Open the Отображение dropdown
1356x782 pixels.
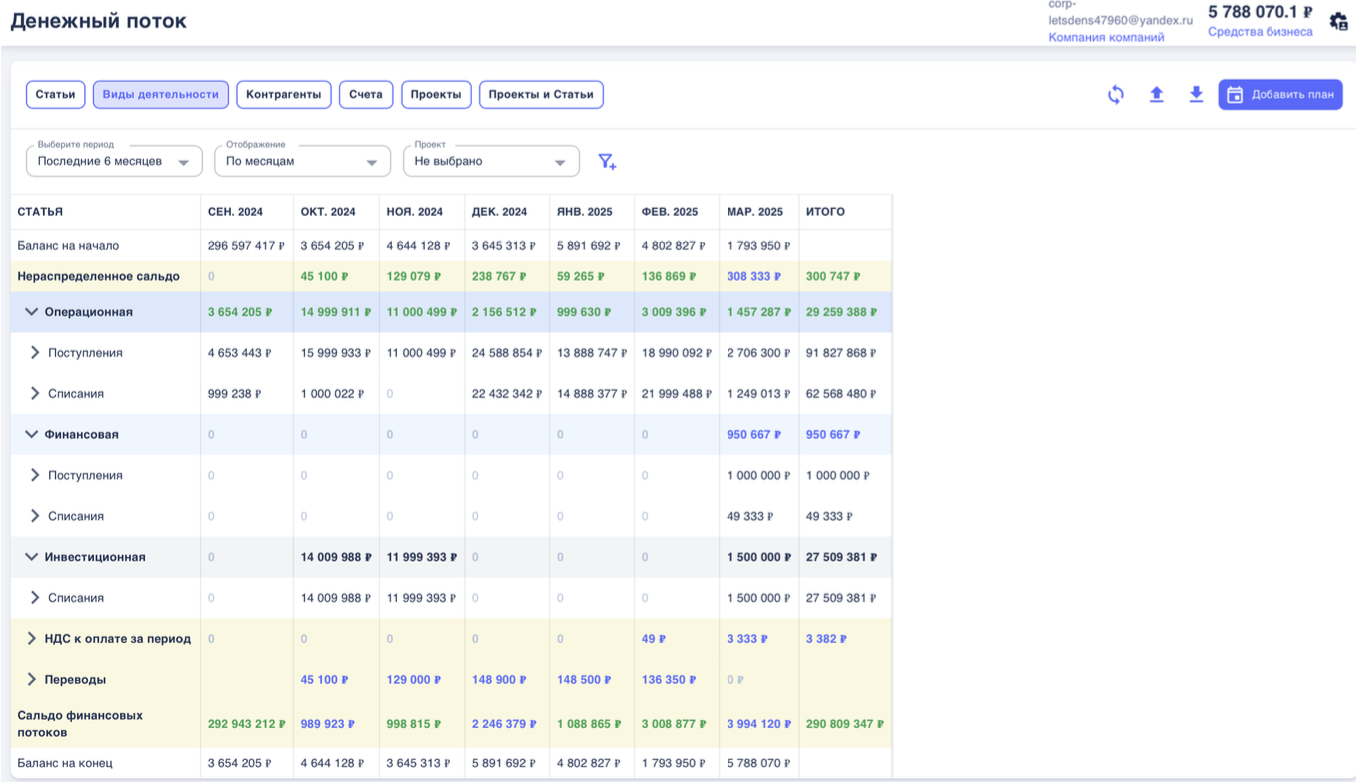point(301,161)
